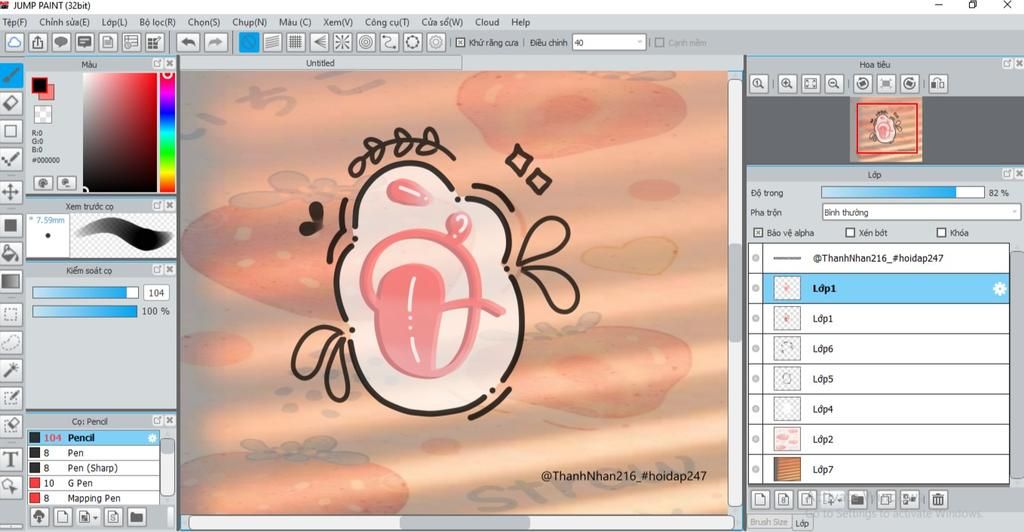
Task: Select the Pen brush in list
Action: tap(93, 453)
